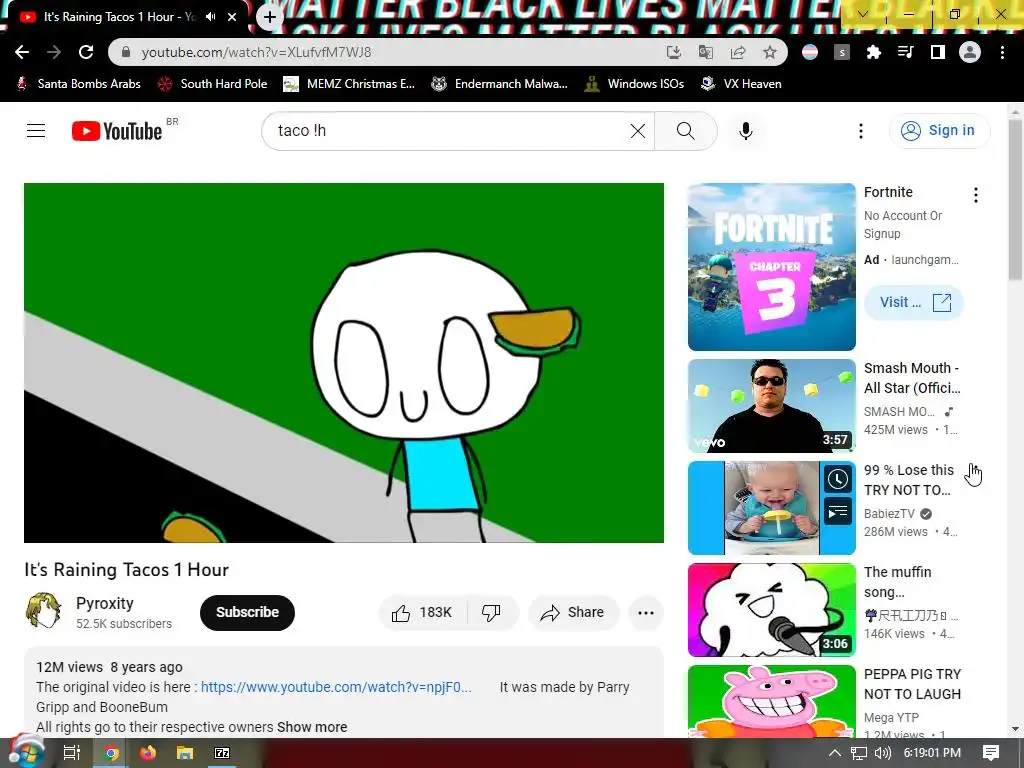This screenshot has height=768, width=1024.
Task: Open more actions ellipsis beside Share
Action: (x=646, y=613)
